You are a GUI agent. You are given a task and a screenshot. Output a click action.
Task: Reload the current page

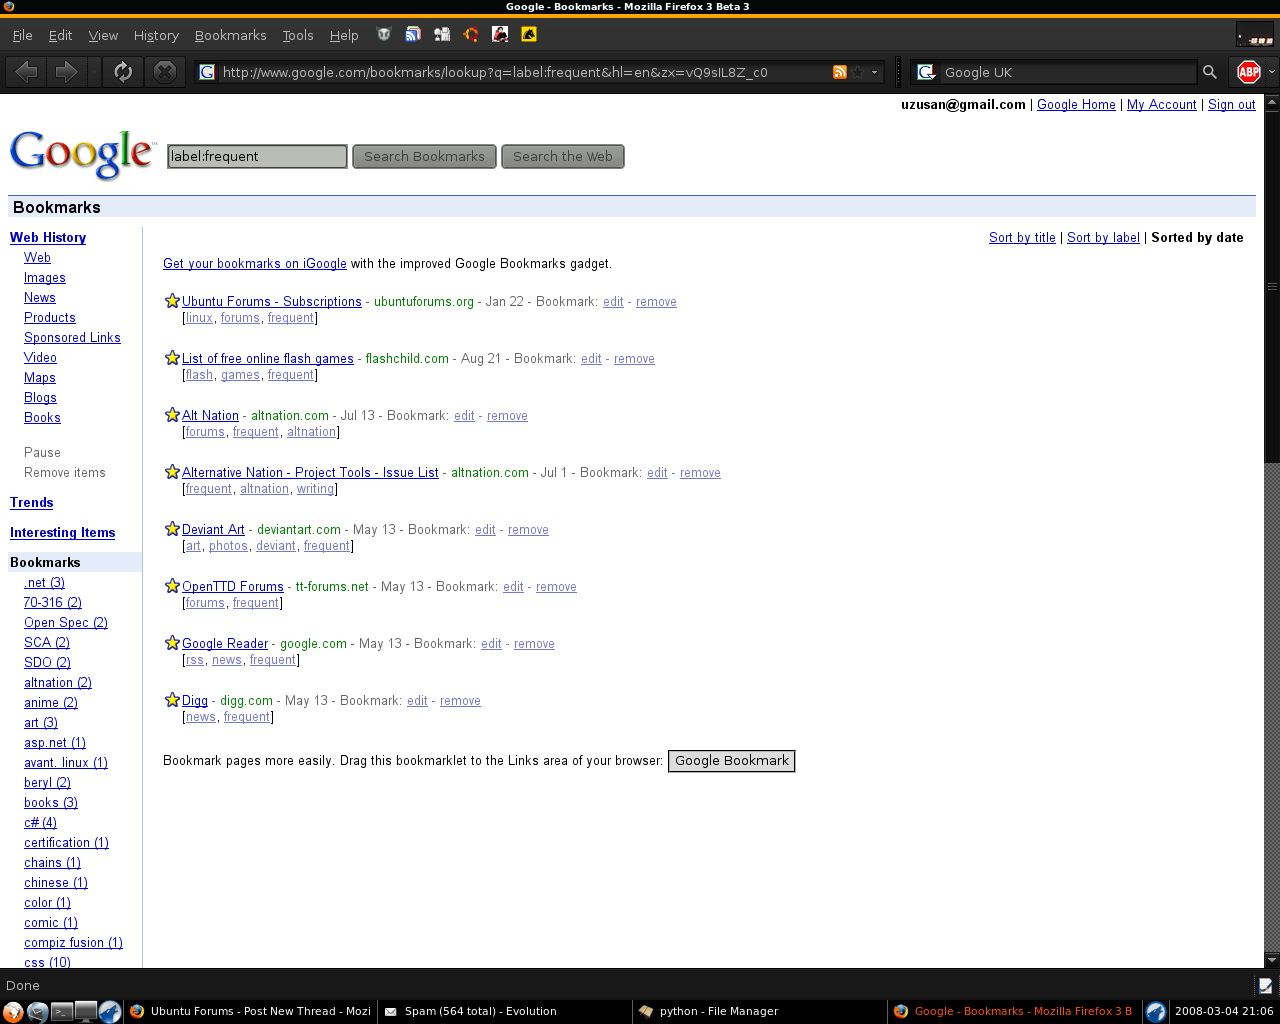(x=123, y=72)
